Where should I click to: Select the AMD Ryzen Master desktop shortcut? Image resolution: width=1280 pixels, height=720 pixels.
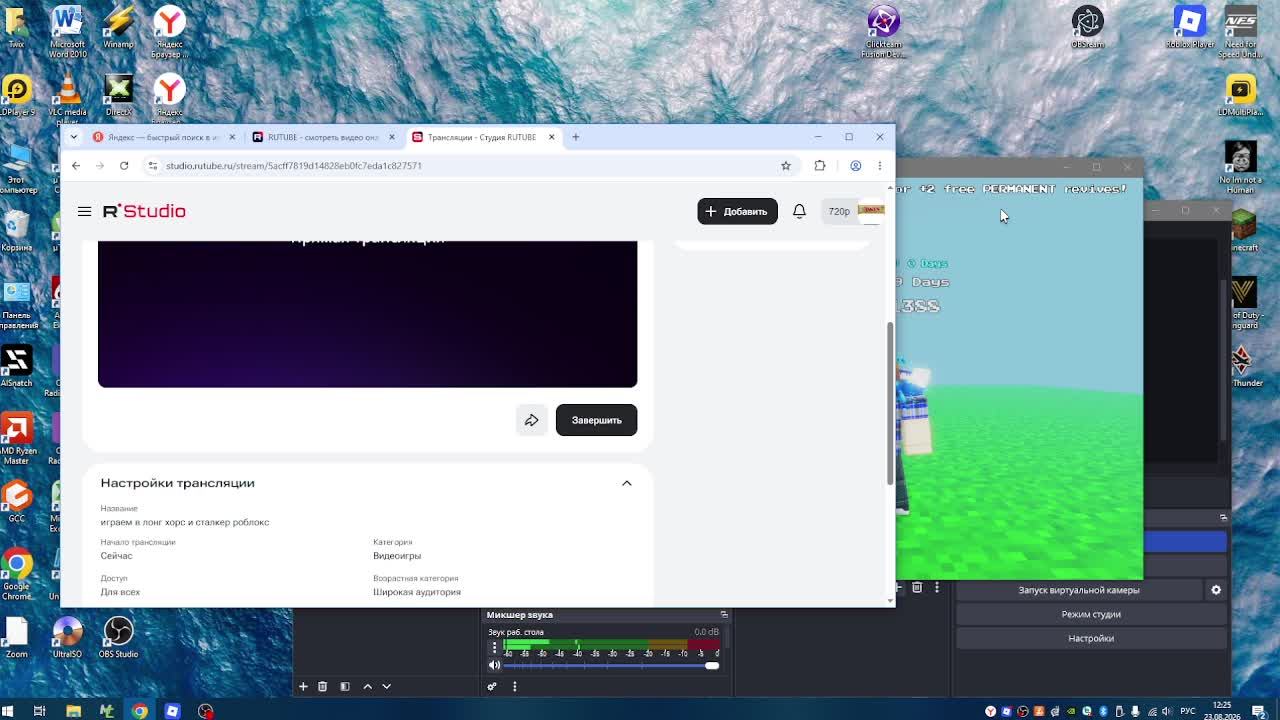(x=16, y=440)
